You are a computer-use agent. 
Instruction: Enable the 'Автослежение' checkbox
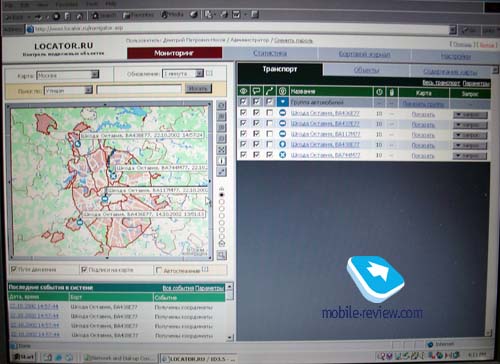pos(159,270)
